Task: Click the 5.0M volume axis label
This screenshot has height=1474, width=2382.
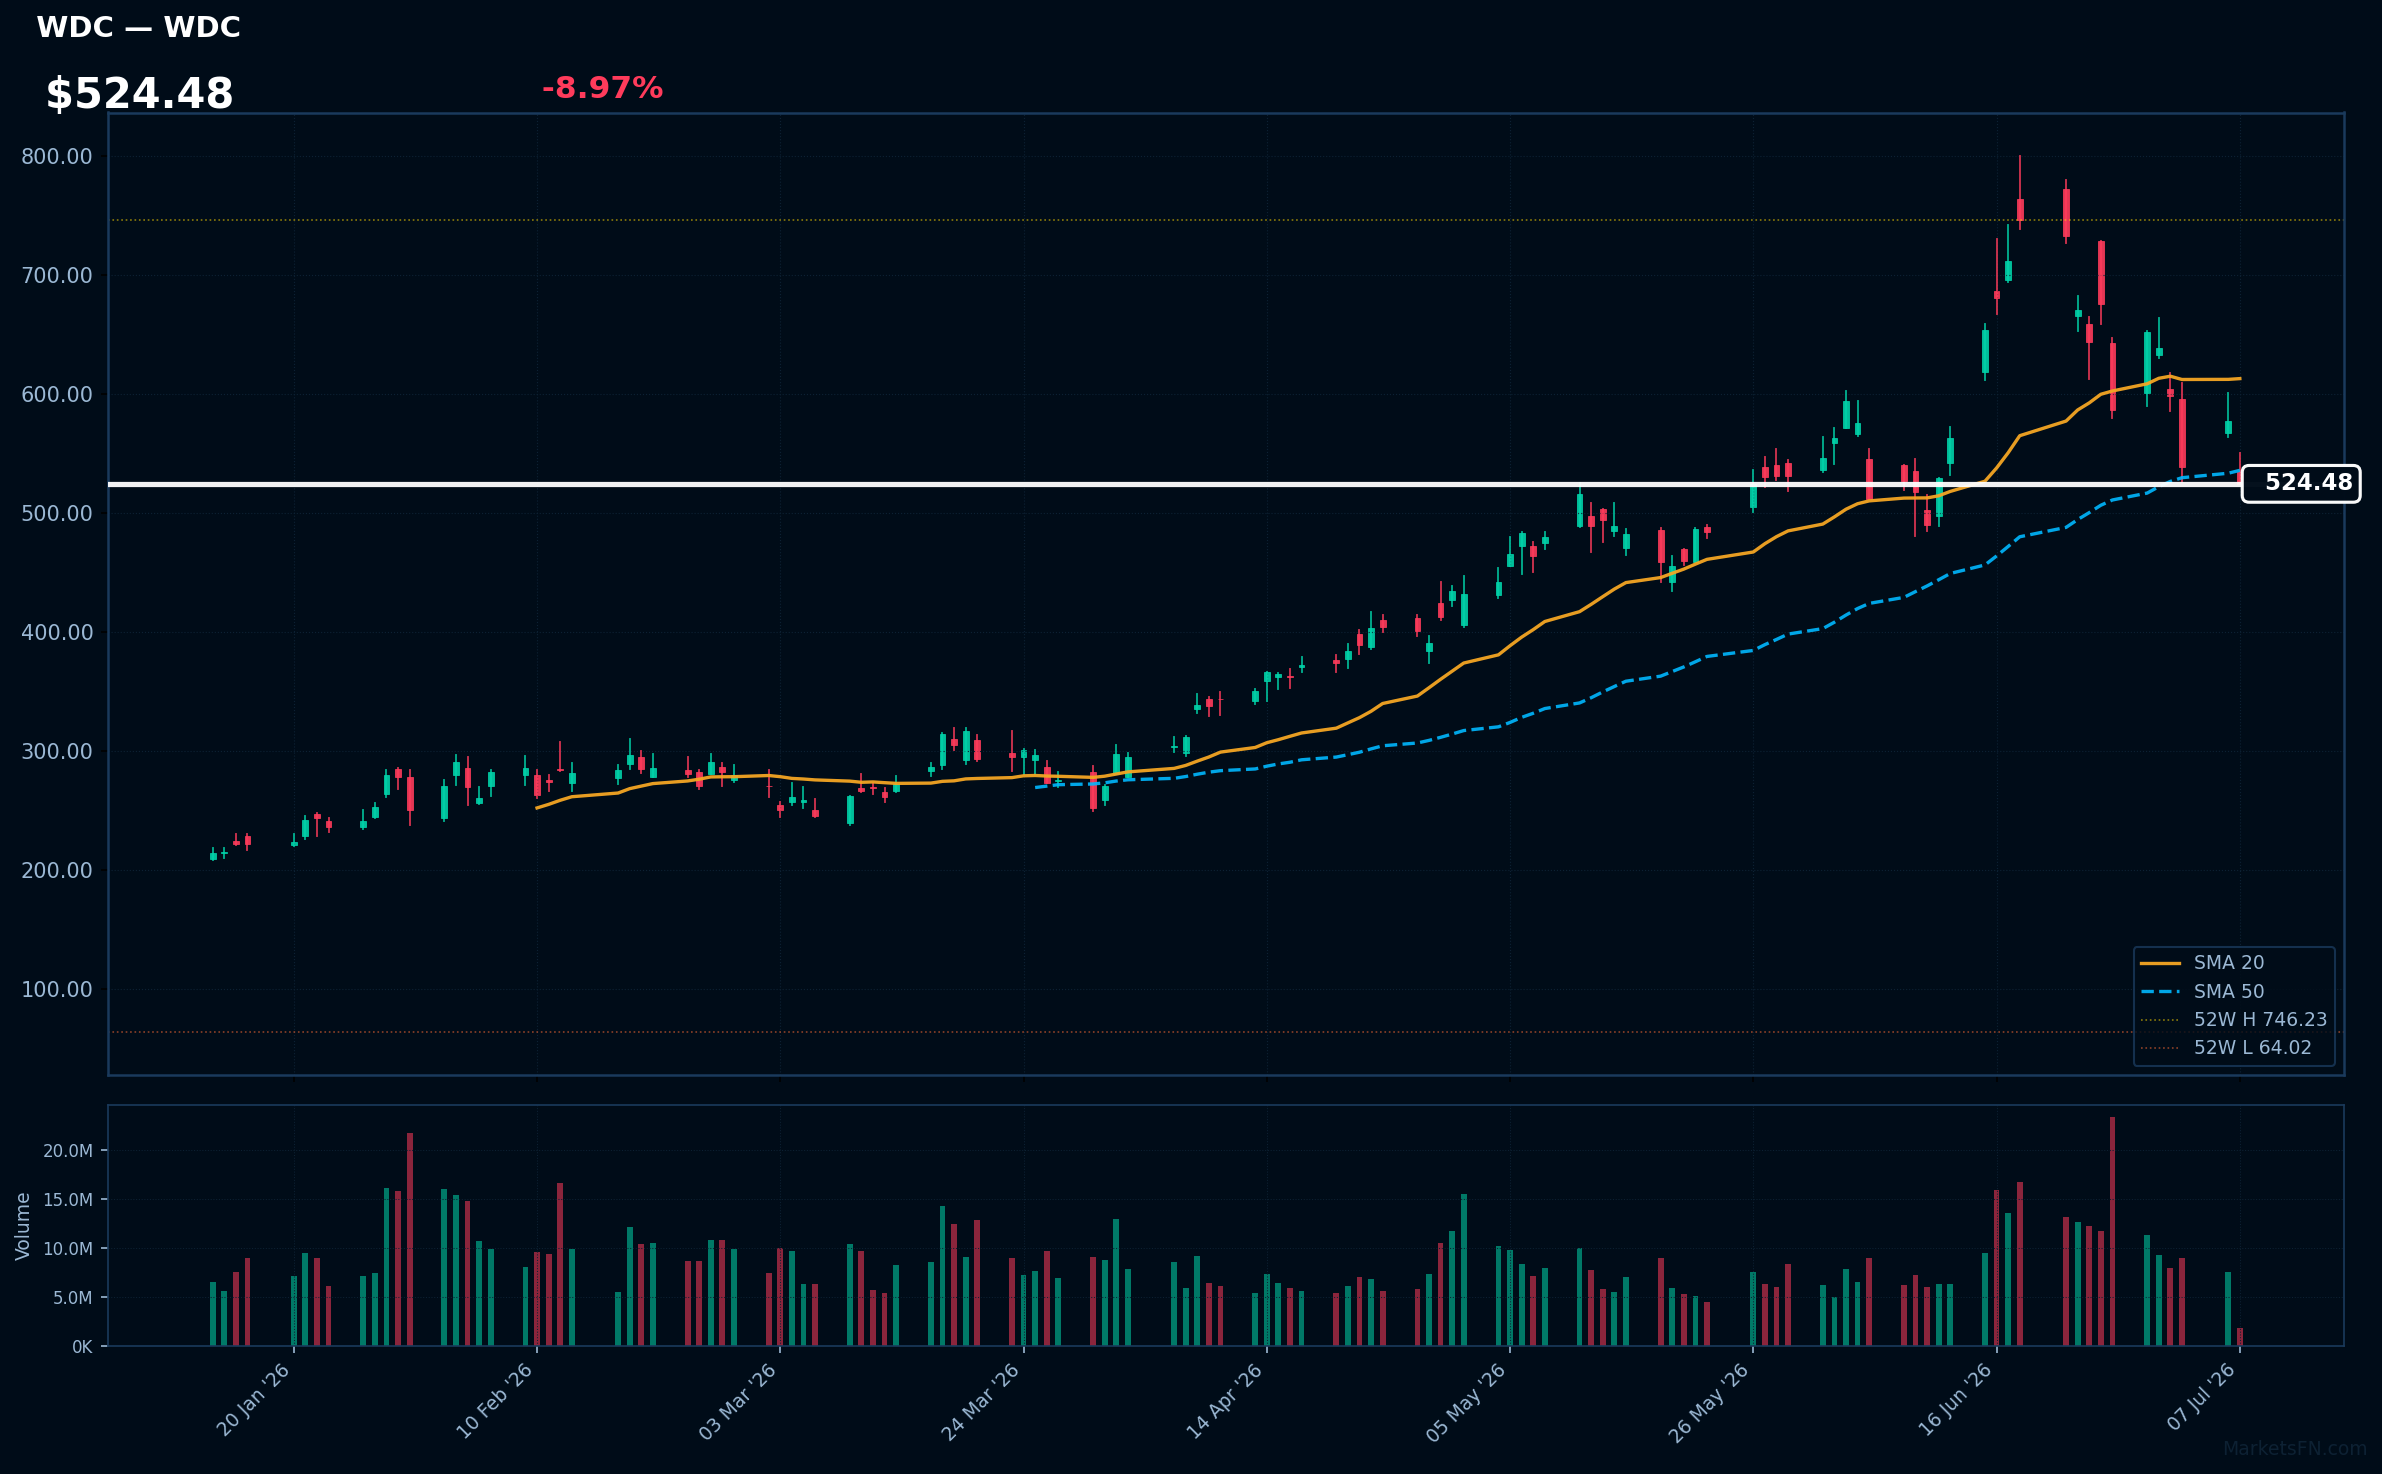Action: click(73, 1298)
